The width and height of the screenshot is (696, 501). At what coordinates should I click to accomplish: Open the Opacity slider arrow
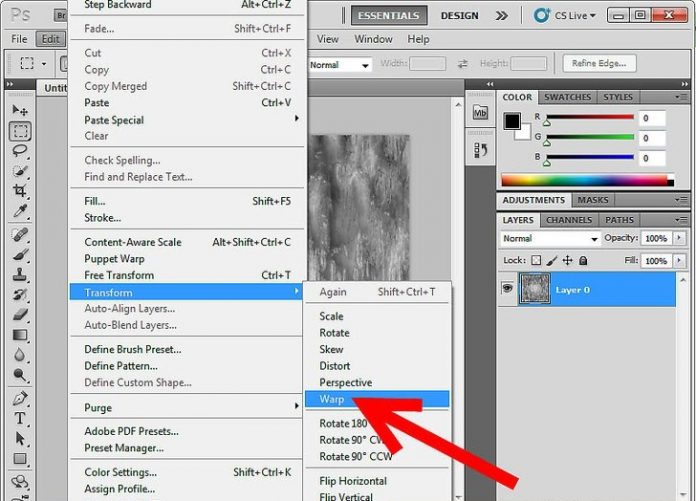[680, 239]
